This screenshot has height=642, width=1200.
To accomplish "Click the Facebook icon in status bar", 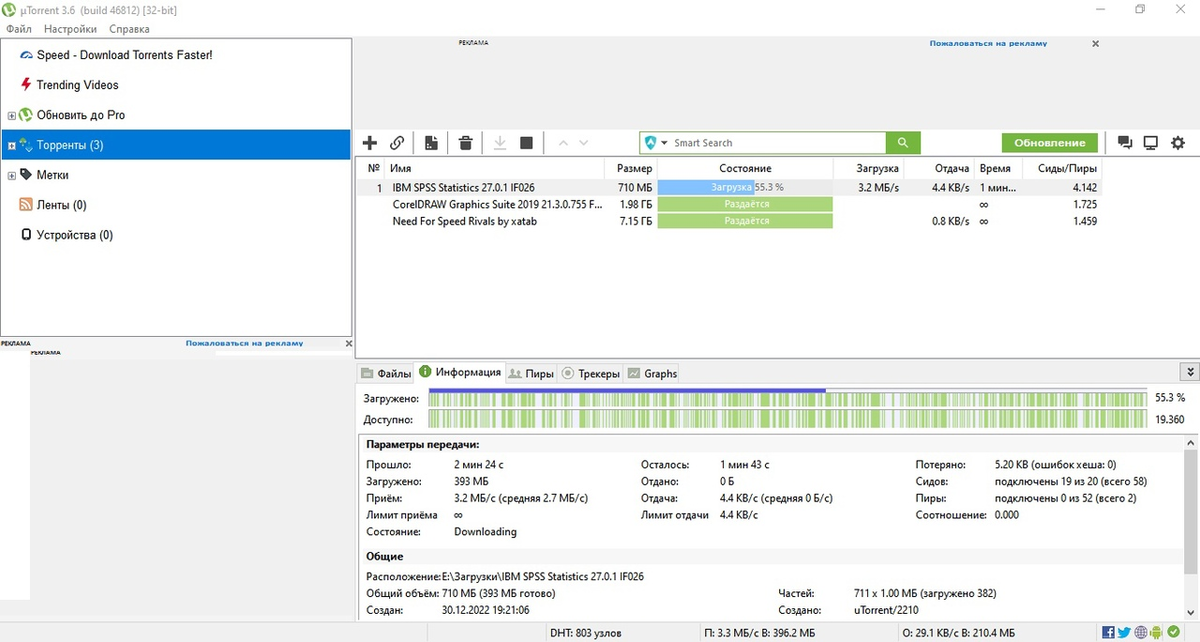I will (1108, 632).
